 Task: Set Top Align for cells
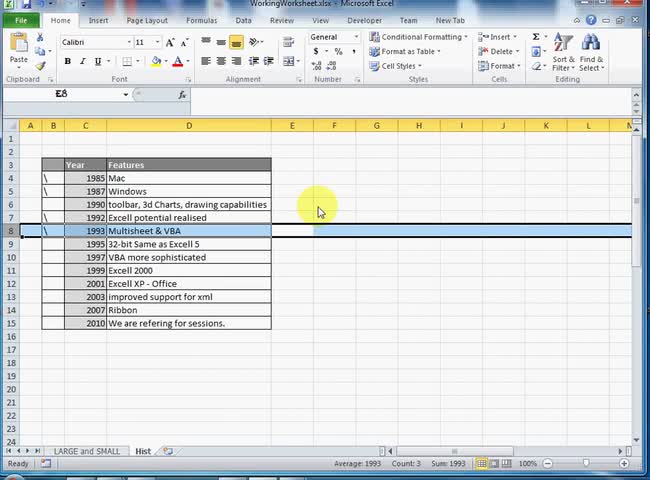206,42
